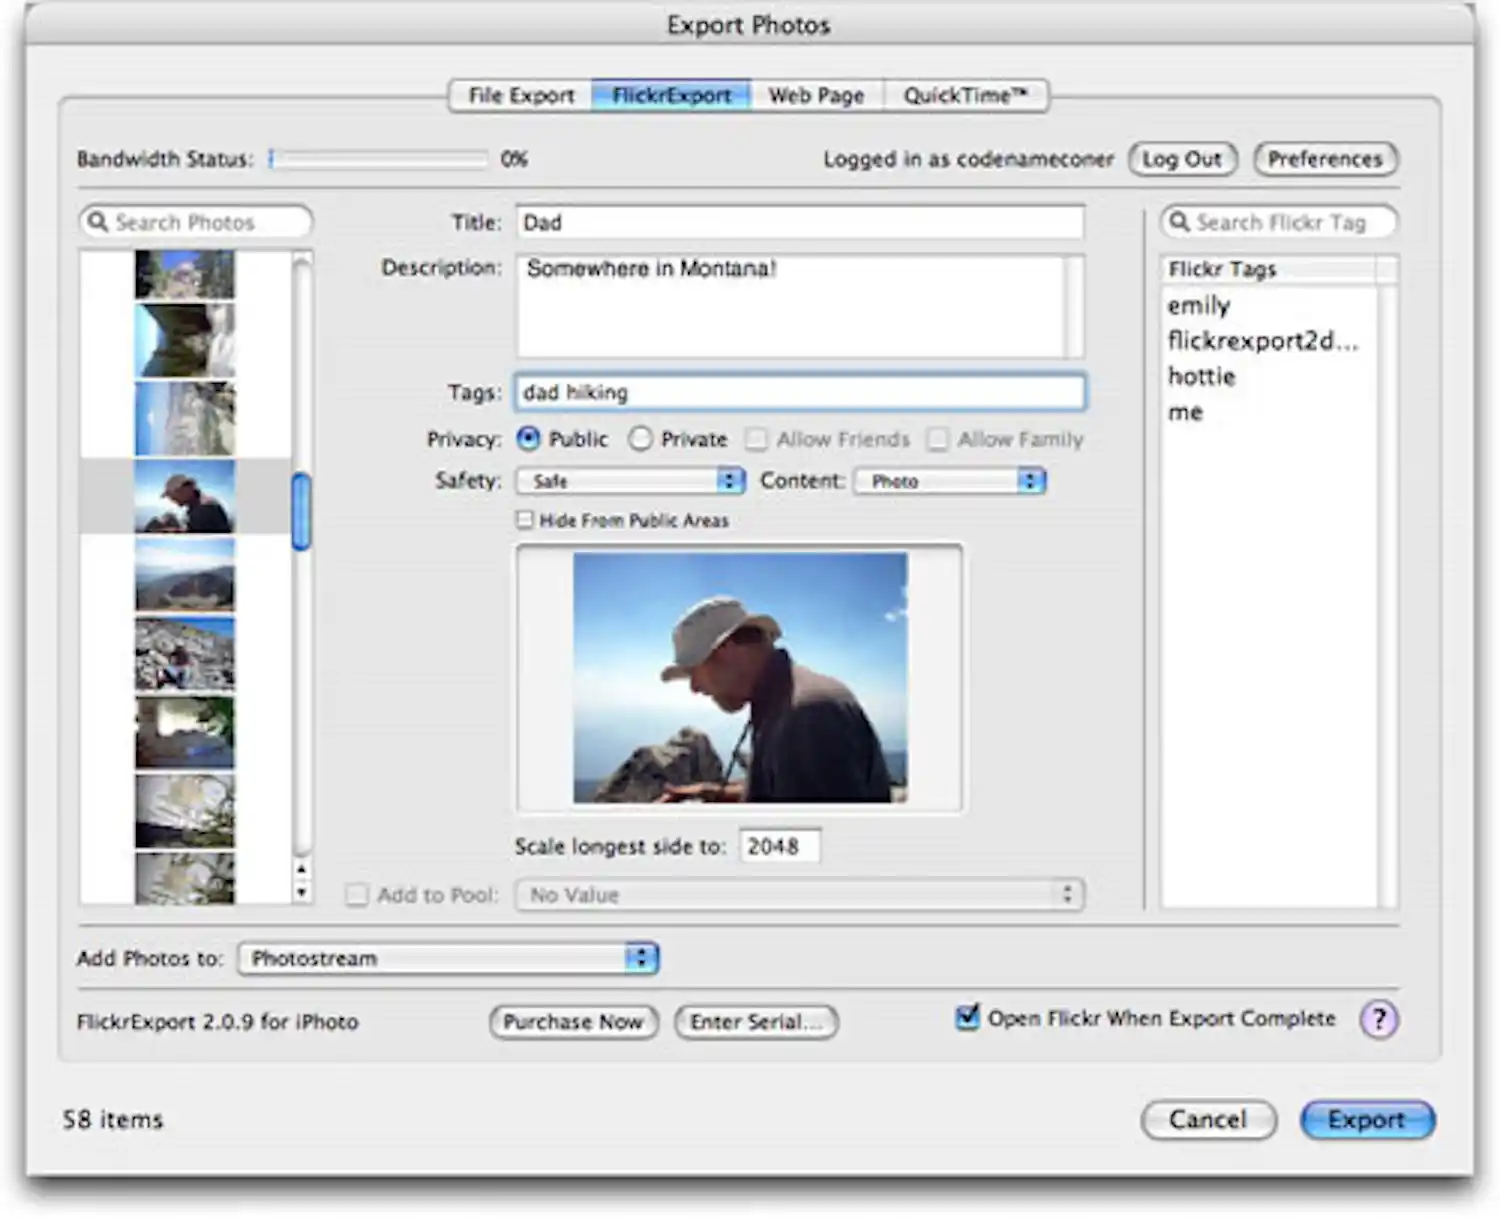
Task: Open the Safety dropdown
Action: 629,481
